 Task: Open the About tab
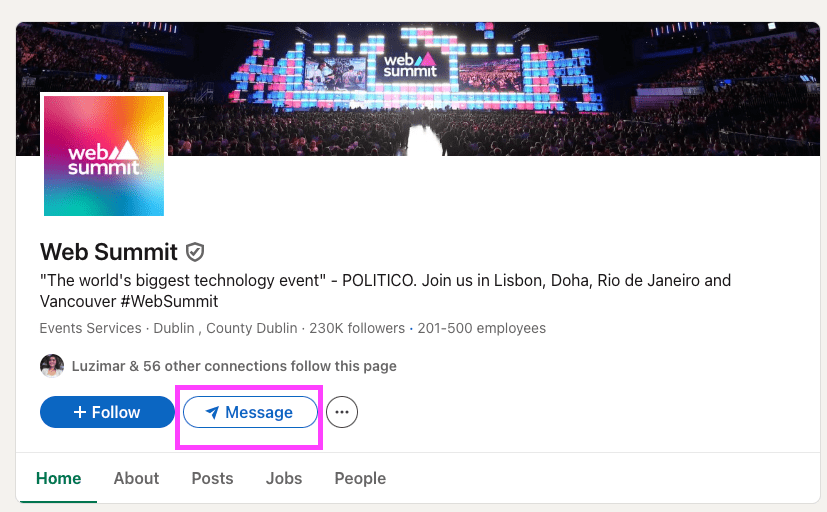[136, 478]
